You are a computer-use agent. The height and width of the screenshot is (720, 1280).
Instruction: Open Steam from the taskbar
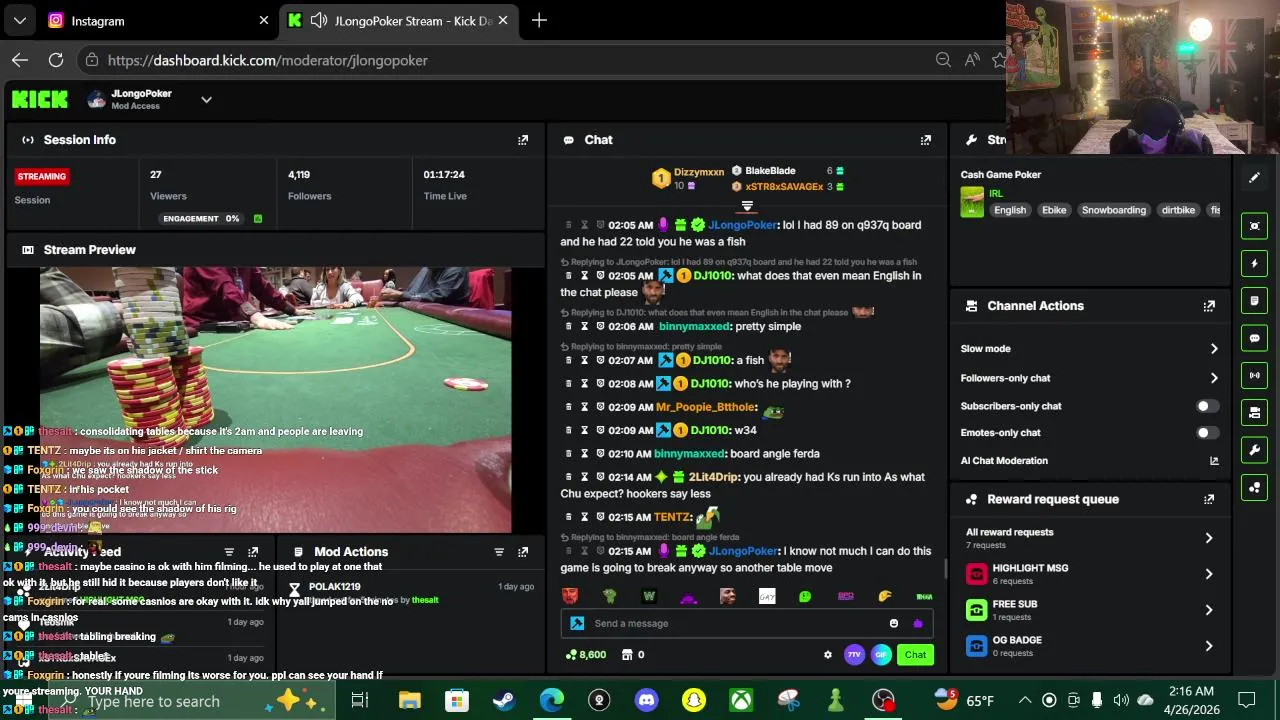point(504,701)
